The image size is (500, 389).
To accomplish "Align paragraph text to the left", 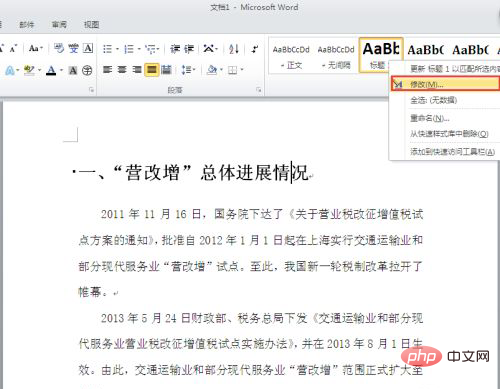I will pos(107,70).
